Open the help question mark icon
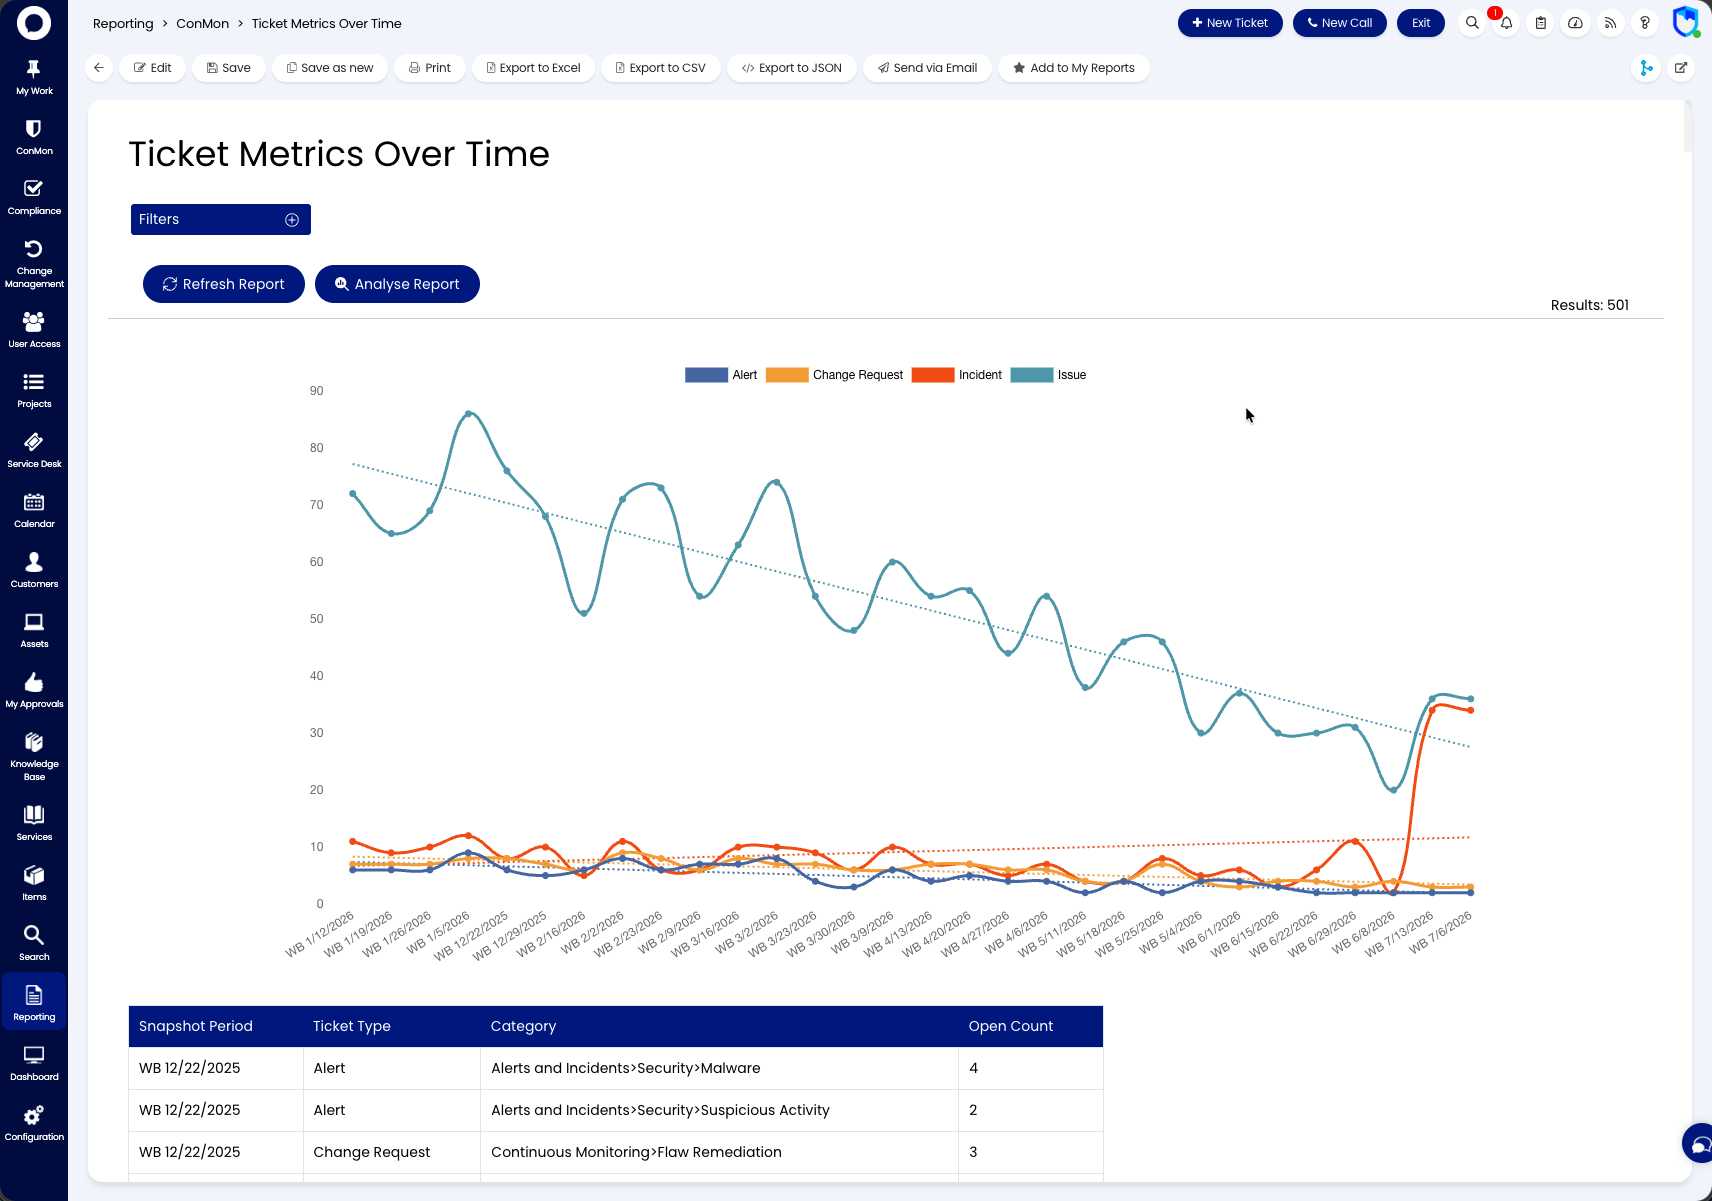This screenshot has width=1712, height=1201. 1645,23
